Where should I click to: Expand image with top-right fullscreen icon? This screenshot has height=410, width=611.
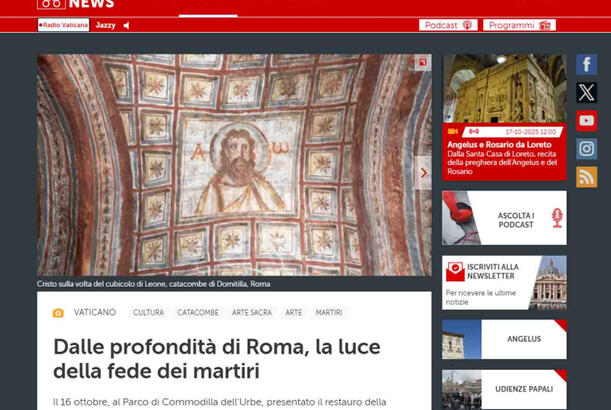point(422,63)
